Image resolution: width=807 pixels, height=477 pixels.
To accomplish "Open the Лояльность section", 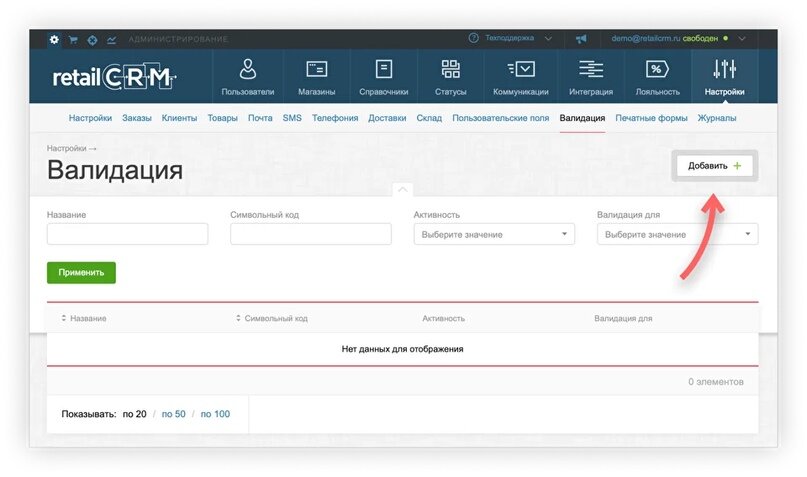I will pyautogui.click(x=657, y=77).
